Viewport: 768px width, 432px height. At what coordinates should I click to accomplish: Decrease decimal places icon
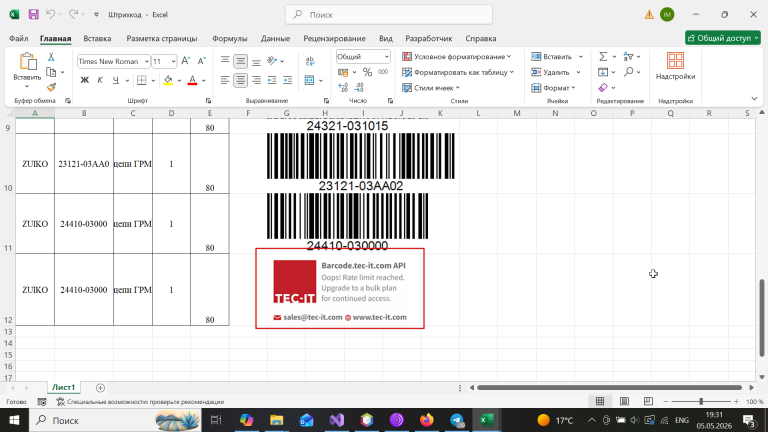click(x=359, y=88)
